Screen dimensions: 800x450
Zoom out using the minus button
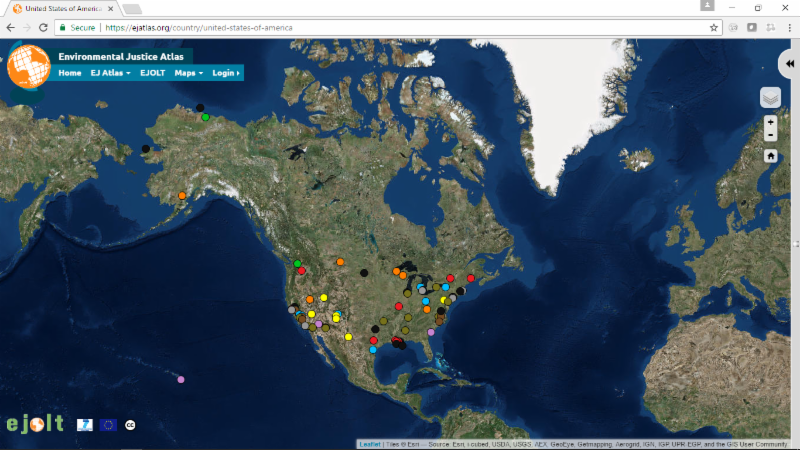pos(770,135)
